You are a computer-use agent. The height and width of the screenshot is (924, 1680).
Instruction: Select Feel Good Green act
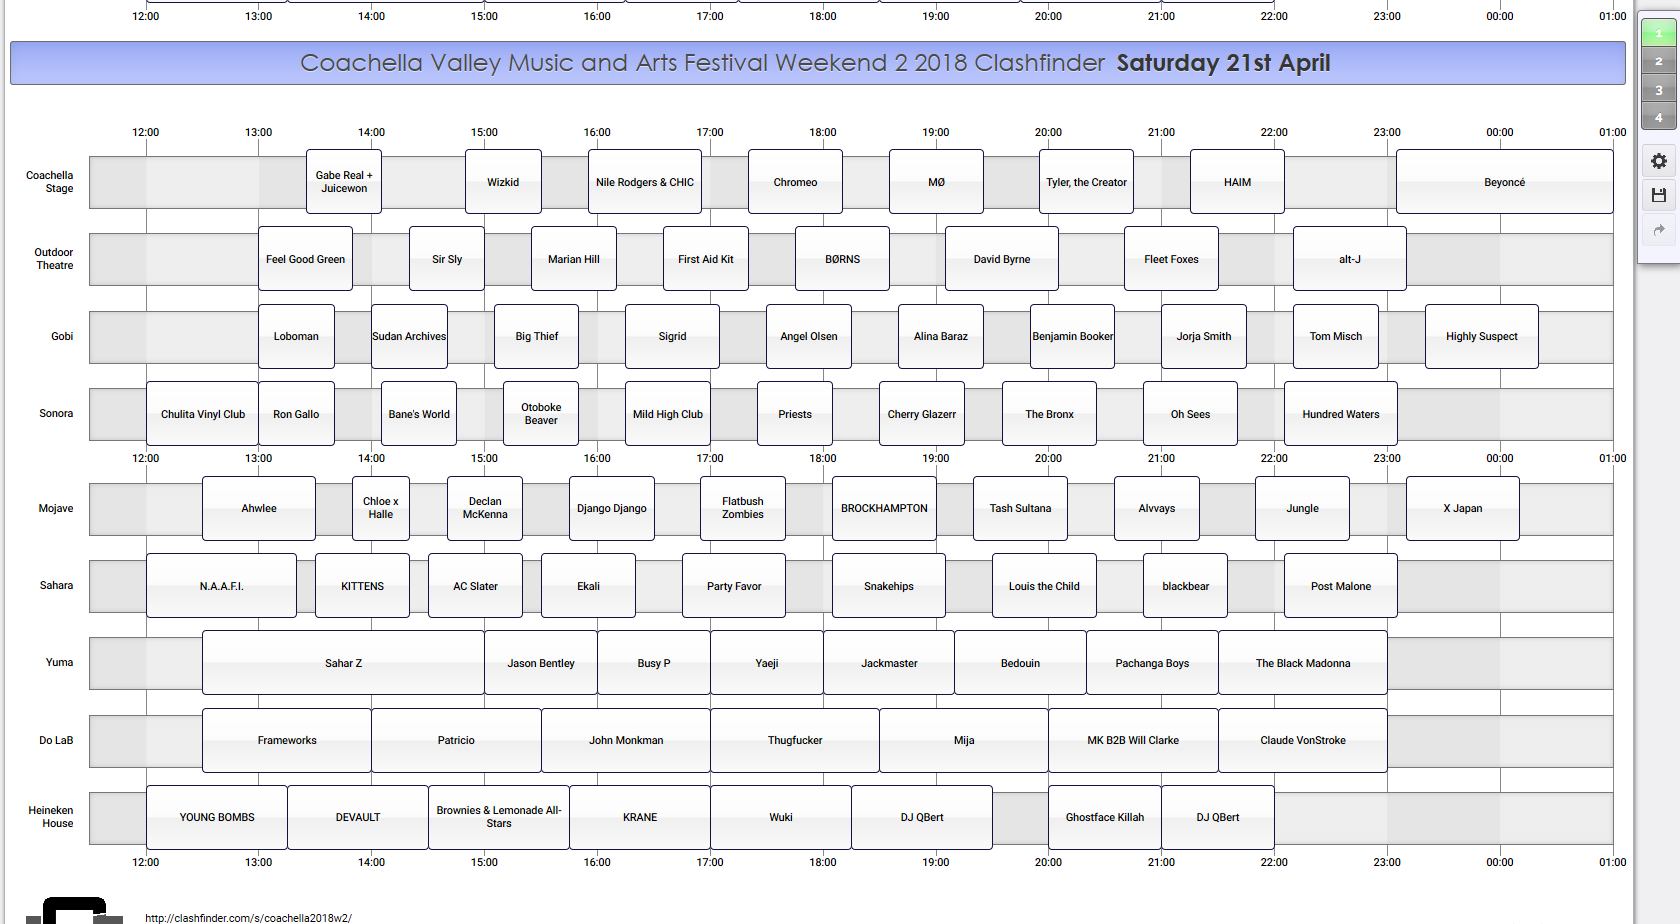point(305,259)
